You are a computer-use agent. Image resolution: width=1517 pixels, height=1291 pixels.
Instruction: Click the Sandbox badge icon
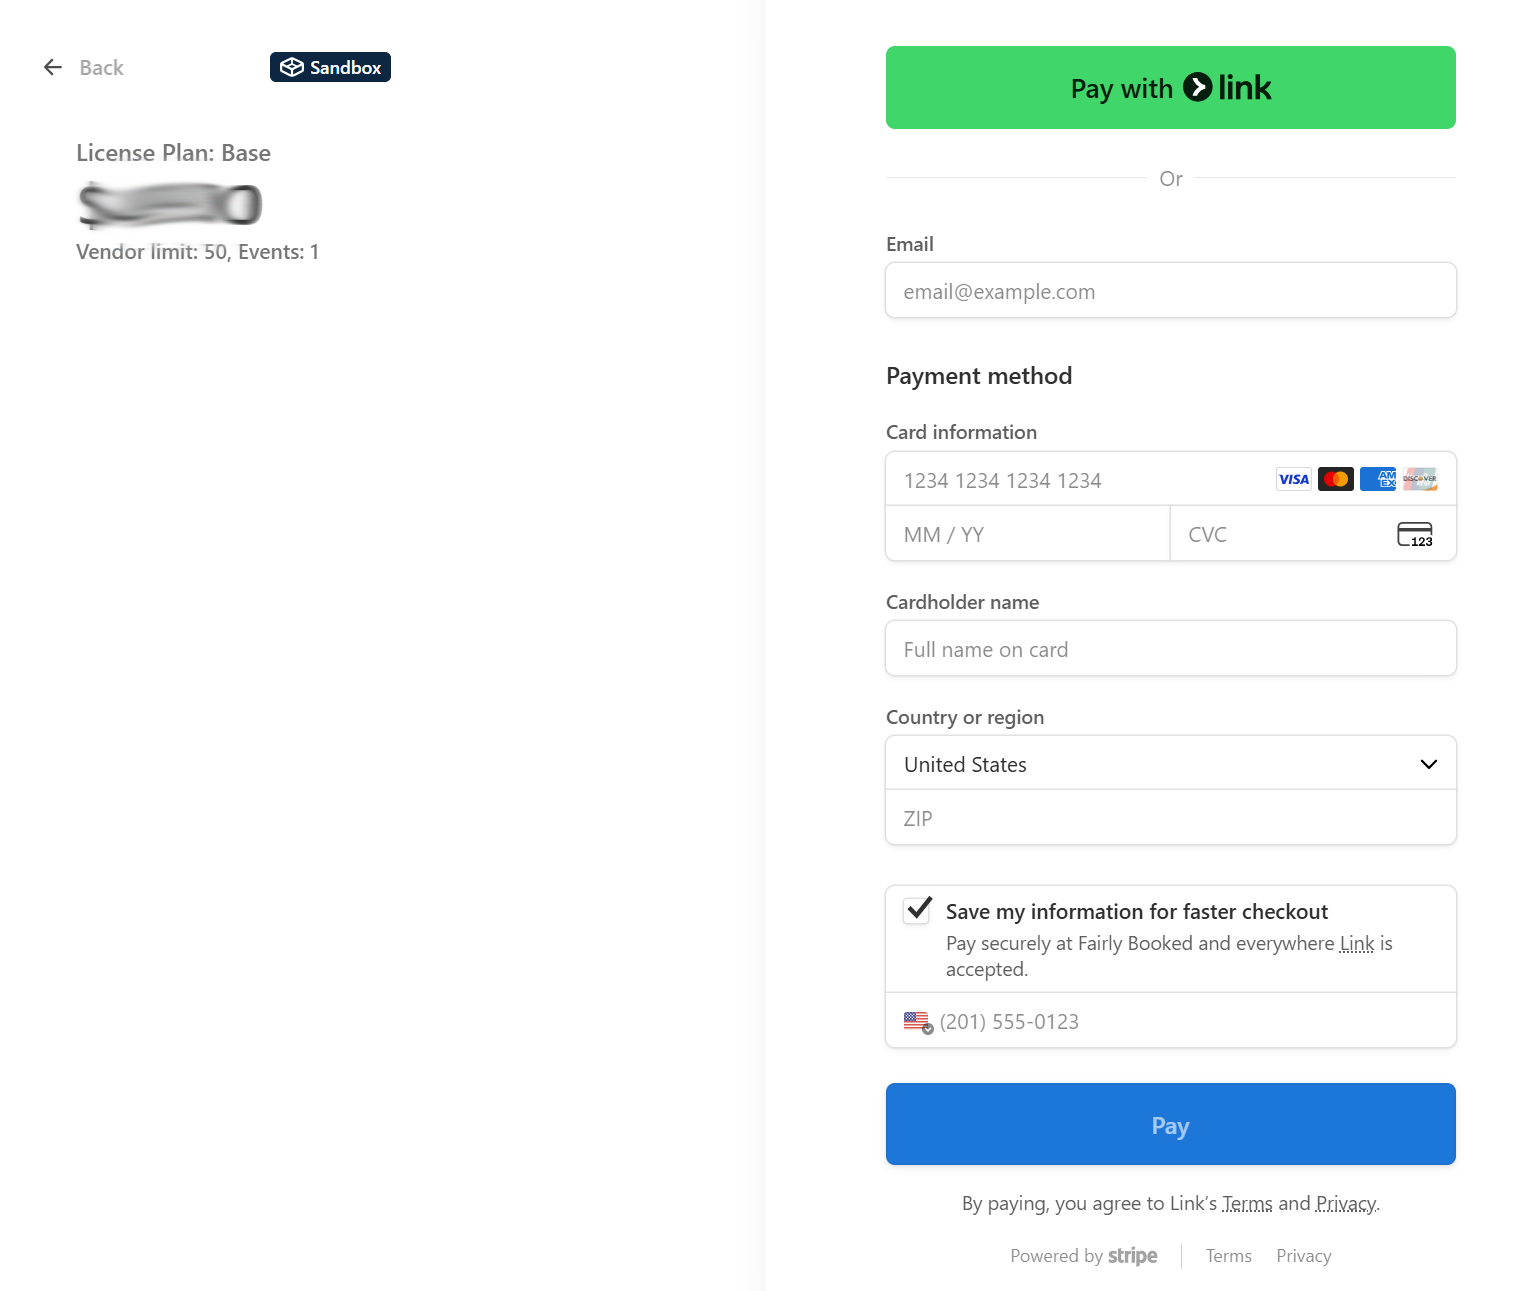[291, 67]
